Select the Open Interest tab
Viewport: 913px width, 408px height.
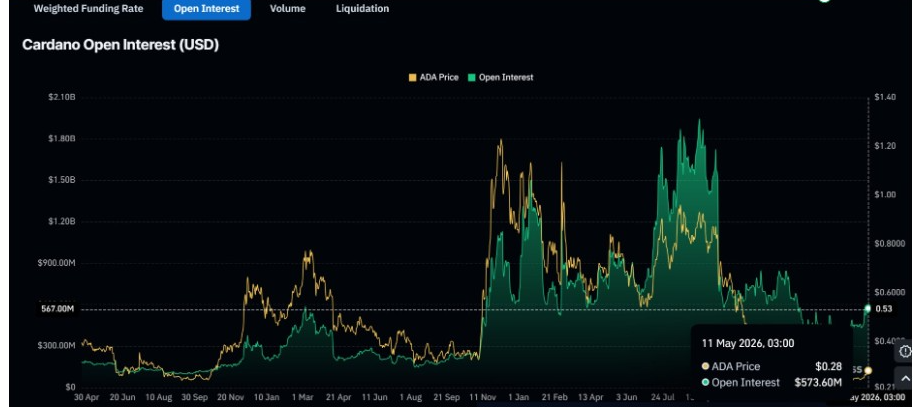(x=206, y=9)
